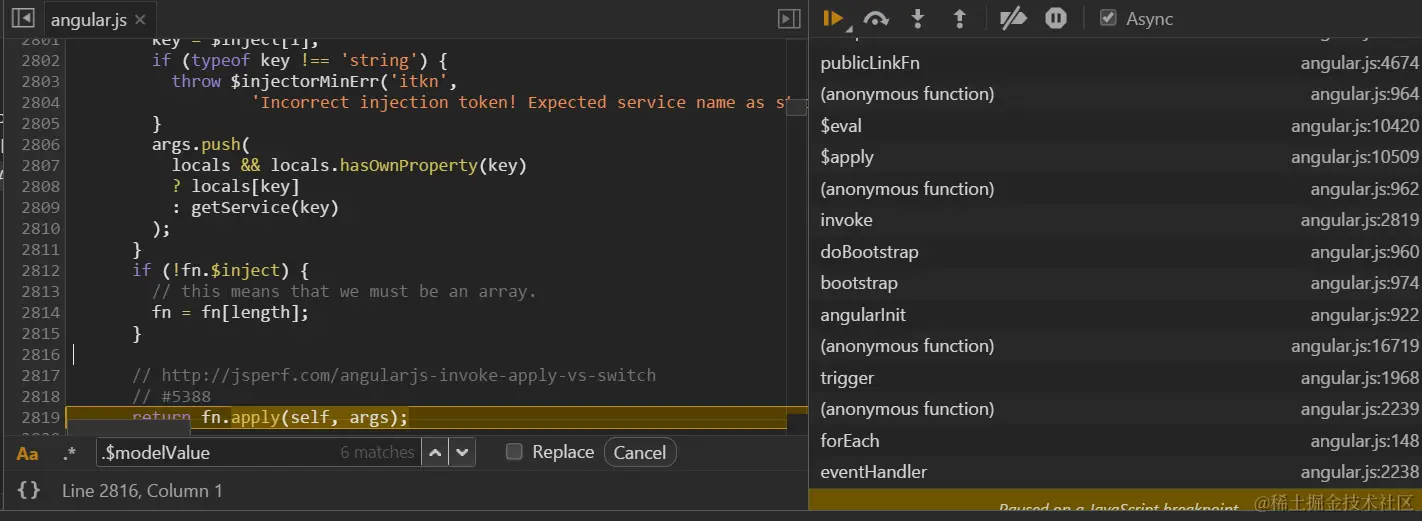Deactivate all breakpoints
This screenshot has height=521, width=1422.
point(1013,18)
